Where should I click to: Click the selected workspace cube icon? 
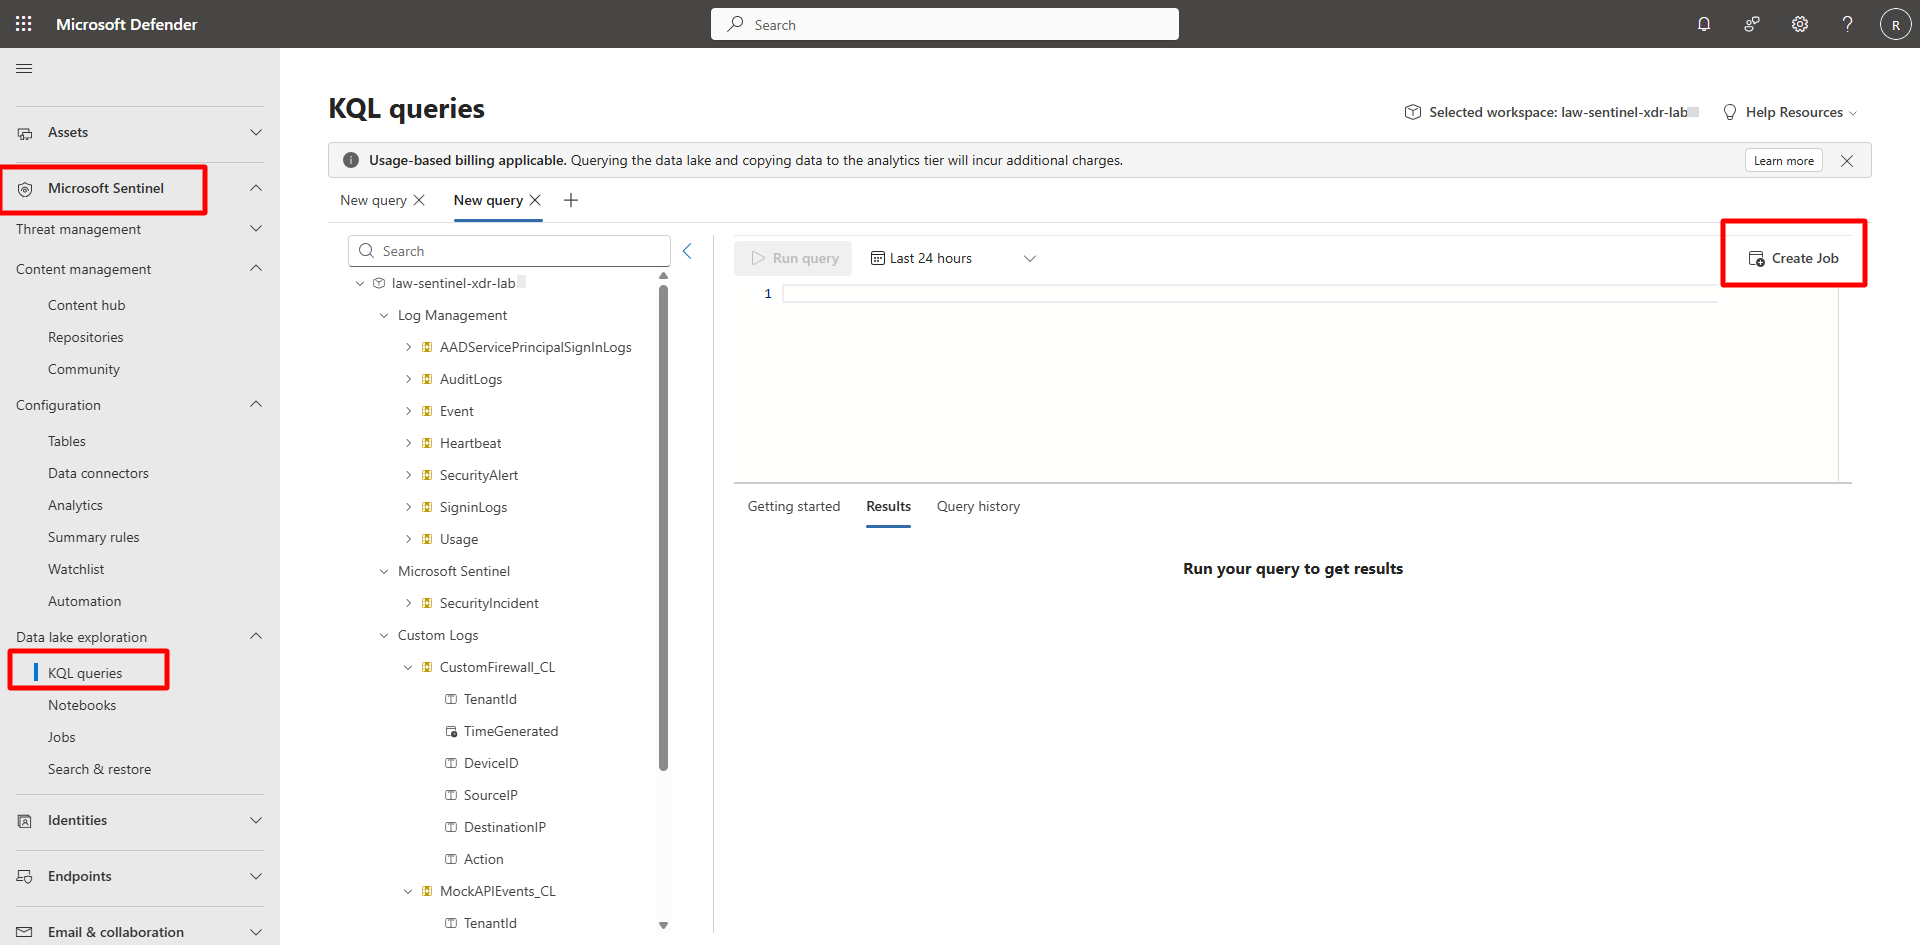click(x=1413, y=112)
